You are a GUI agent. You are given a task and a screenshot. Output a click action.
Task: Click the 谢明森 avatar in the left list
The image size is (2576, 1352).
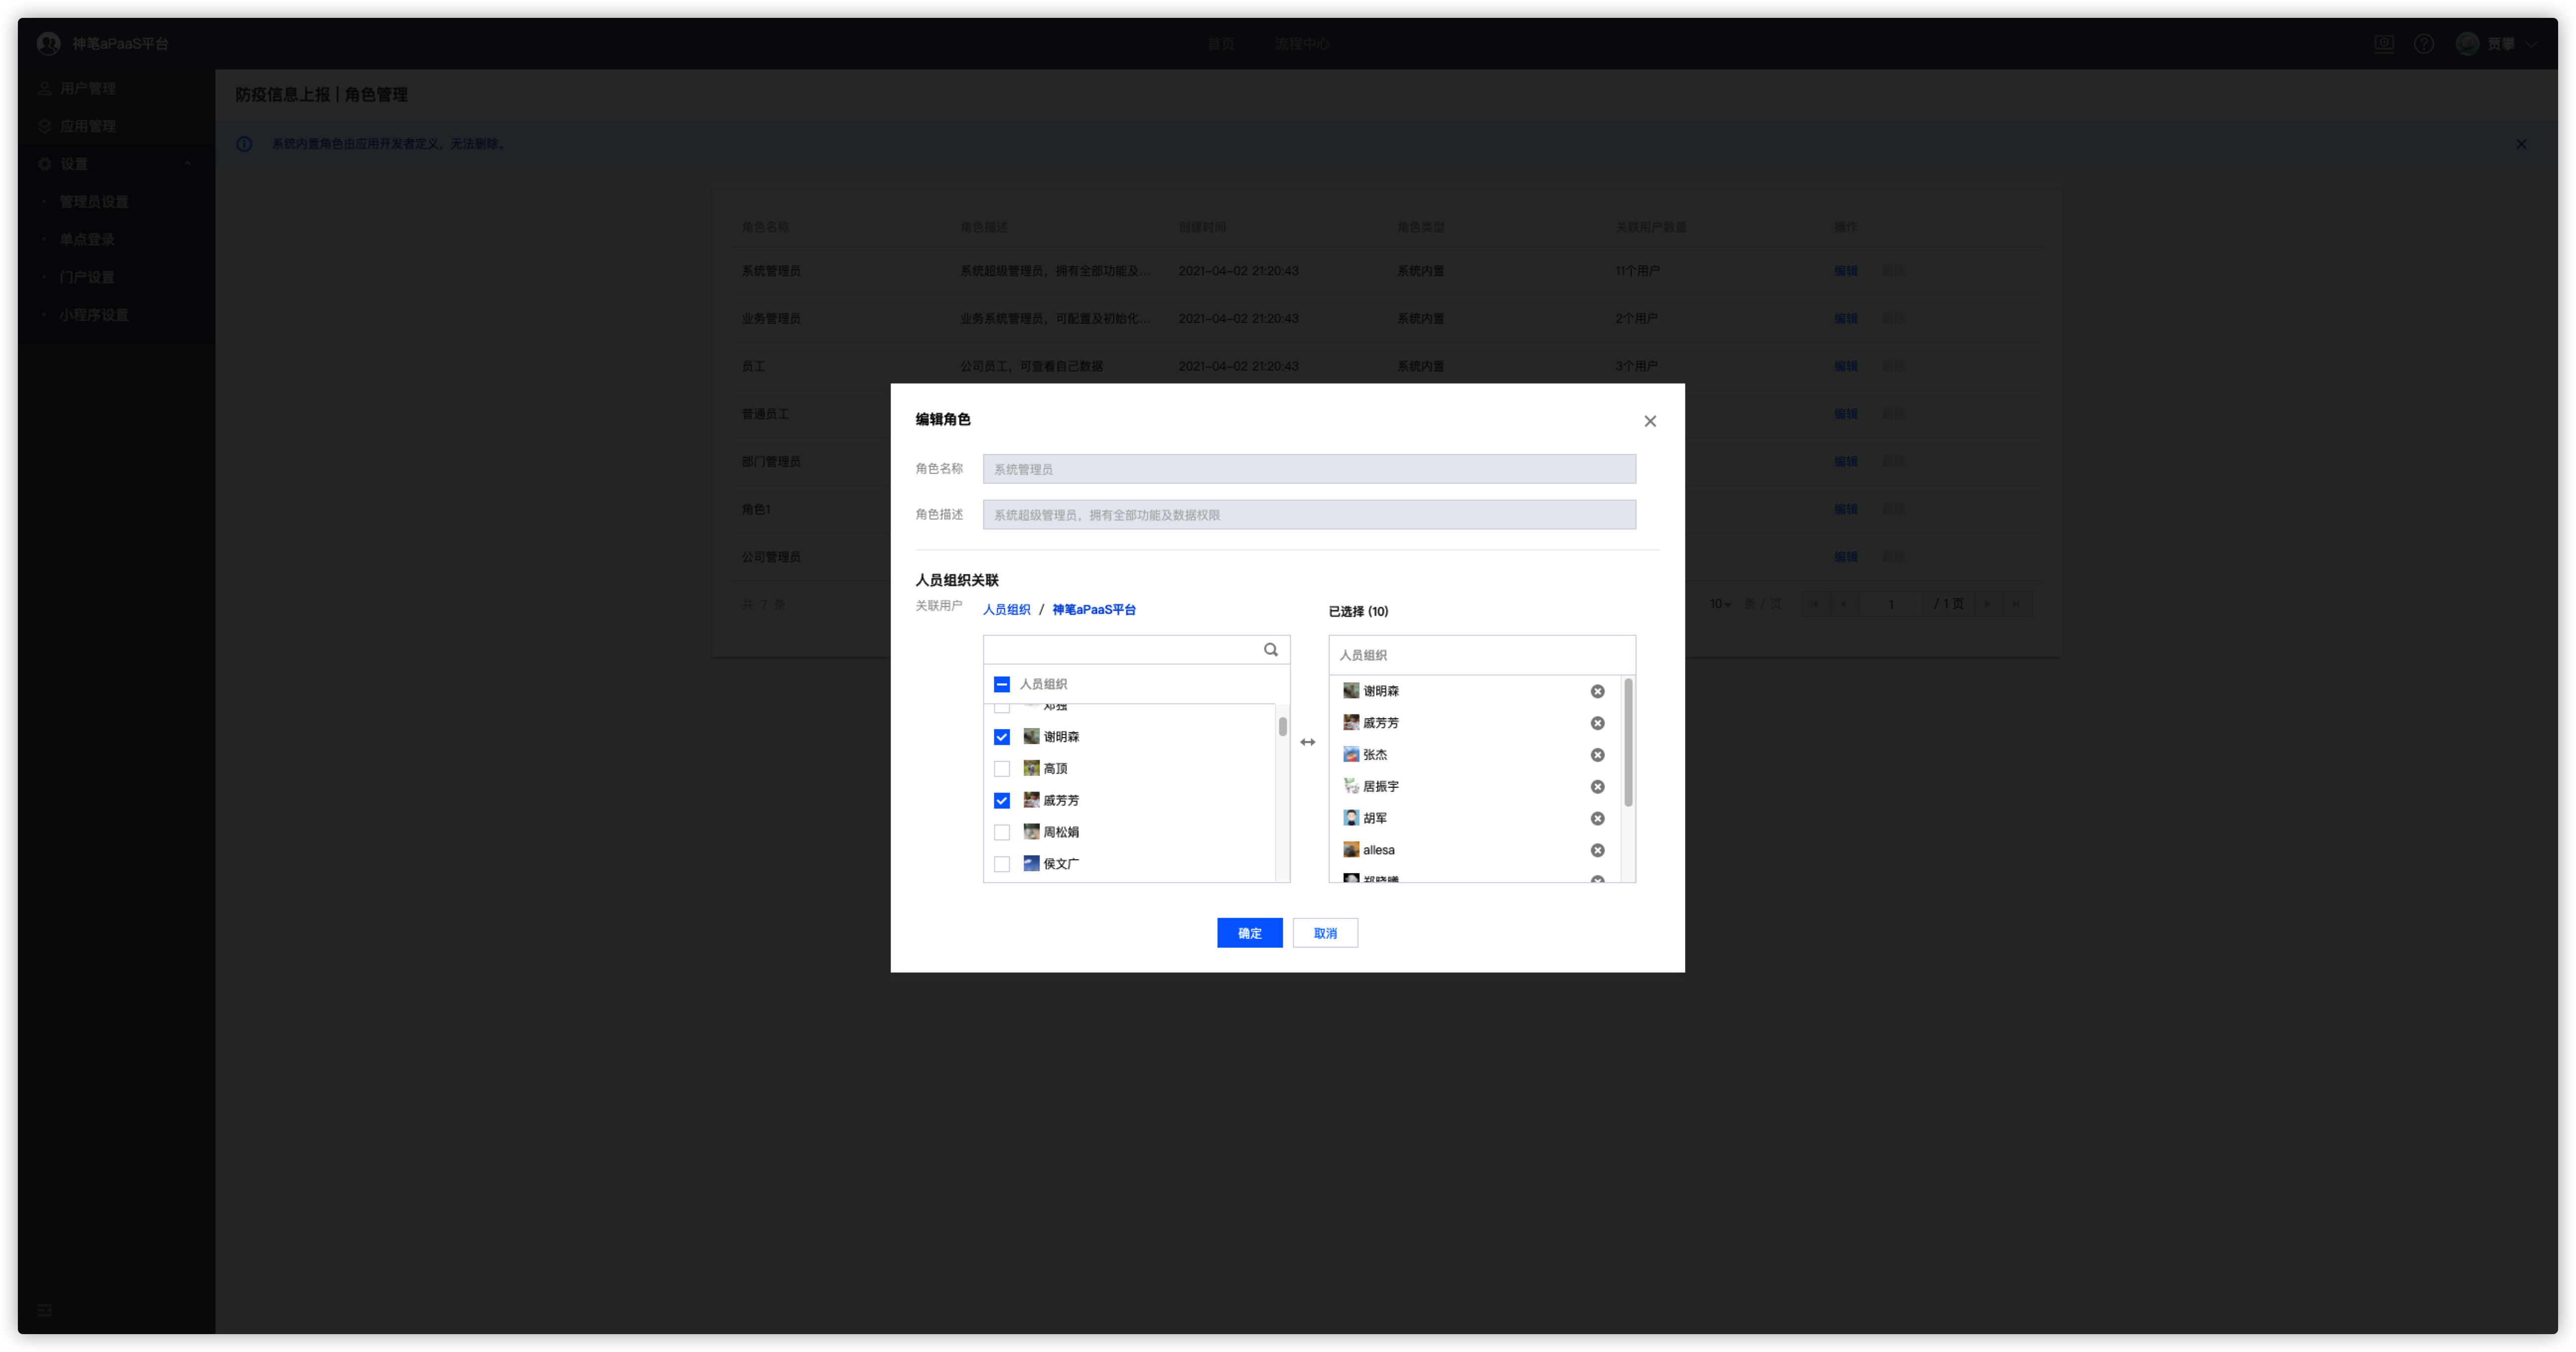pyautogui.click(x=1030, y=737)
